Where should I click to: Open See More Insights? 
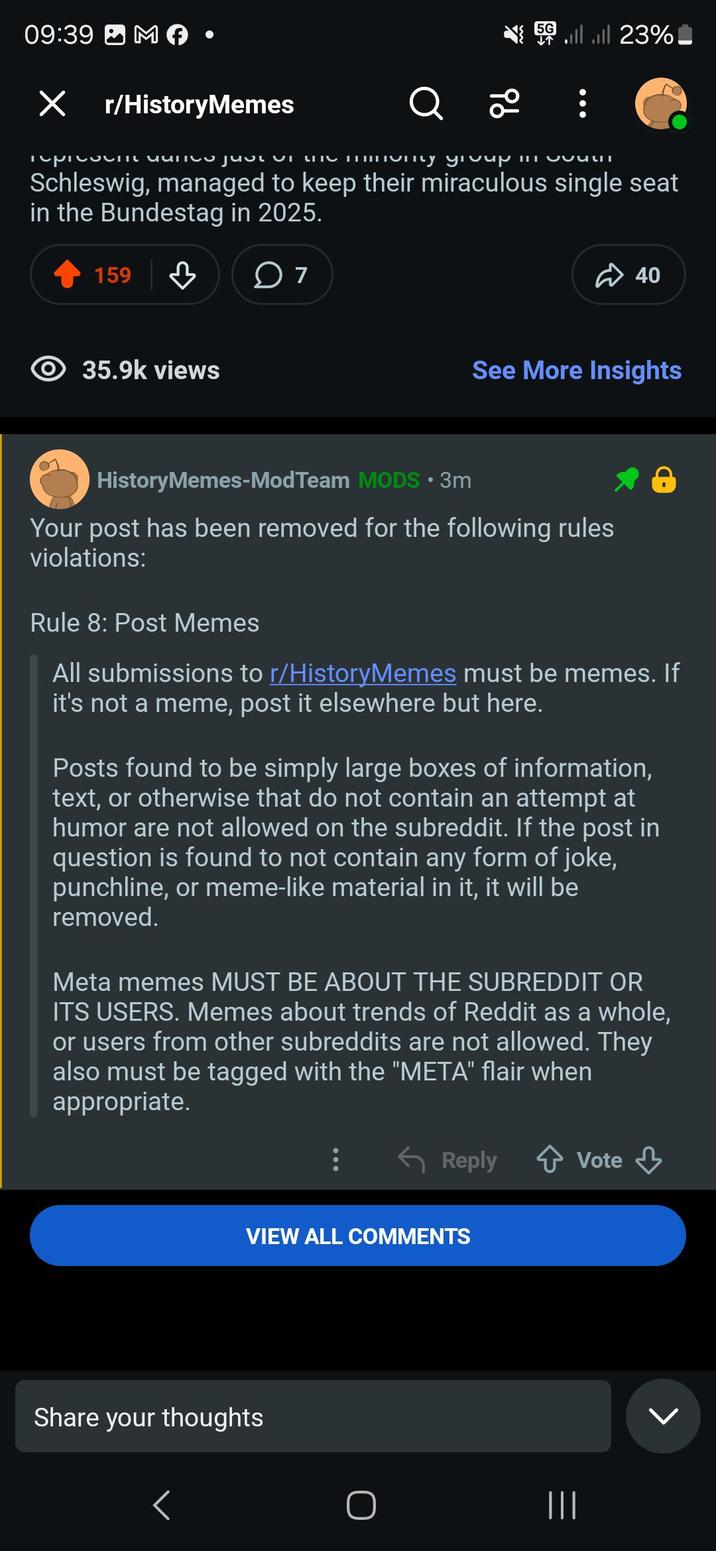576,370
